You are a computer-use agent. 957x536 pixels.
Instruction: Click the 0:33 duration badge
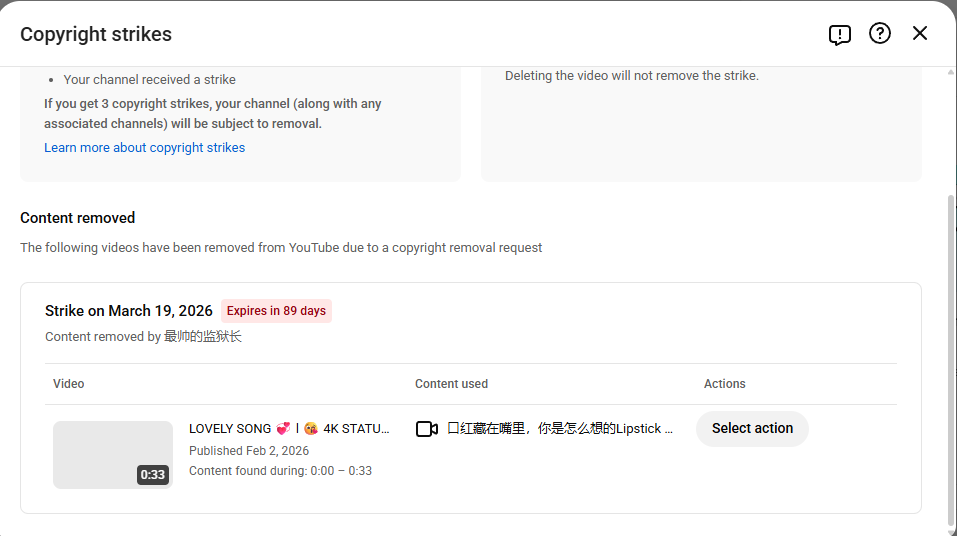click(152, 475)
